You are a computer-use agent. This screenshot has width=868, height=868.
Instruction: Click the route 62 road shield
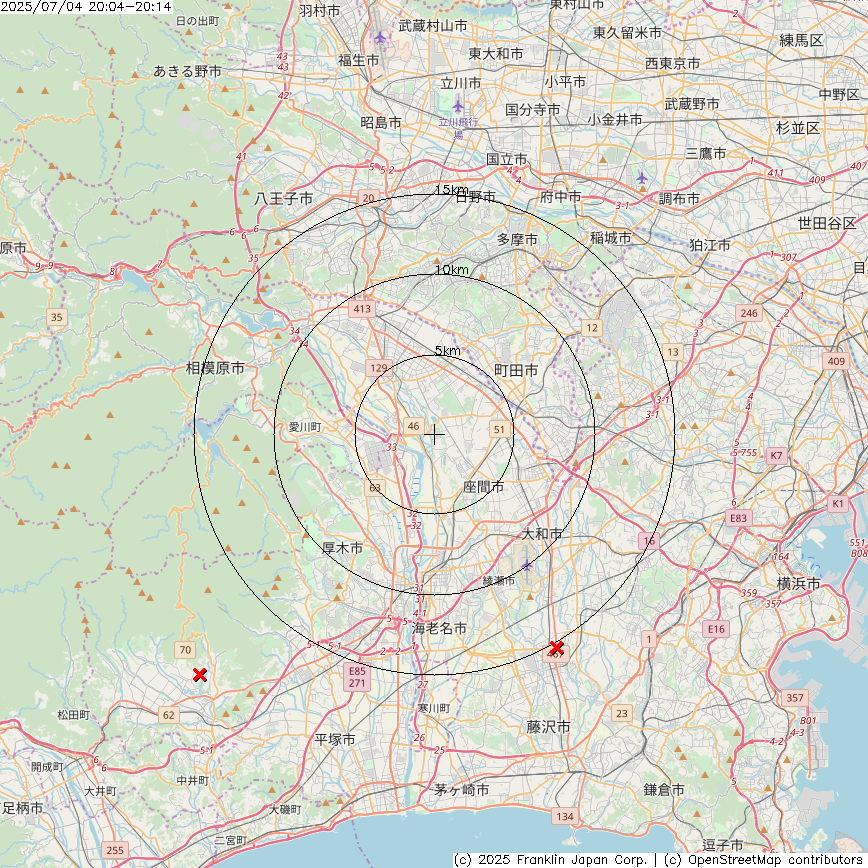[x=169, y=715]
